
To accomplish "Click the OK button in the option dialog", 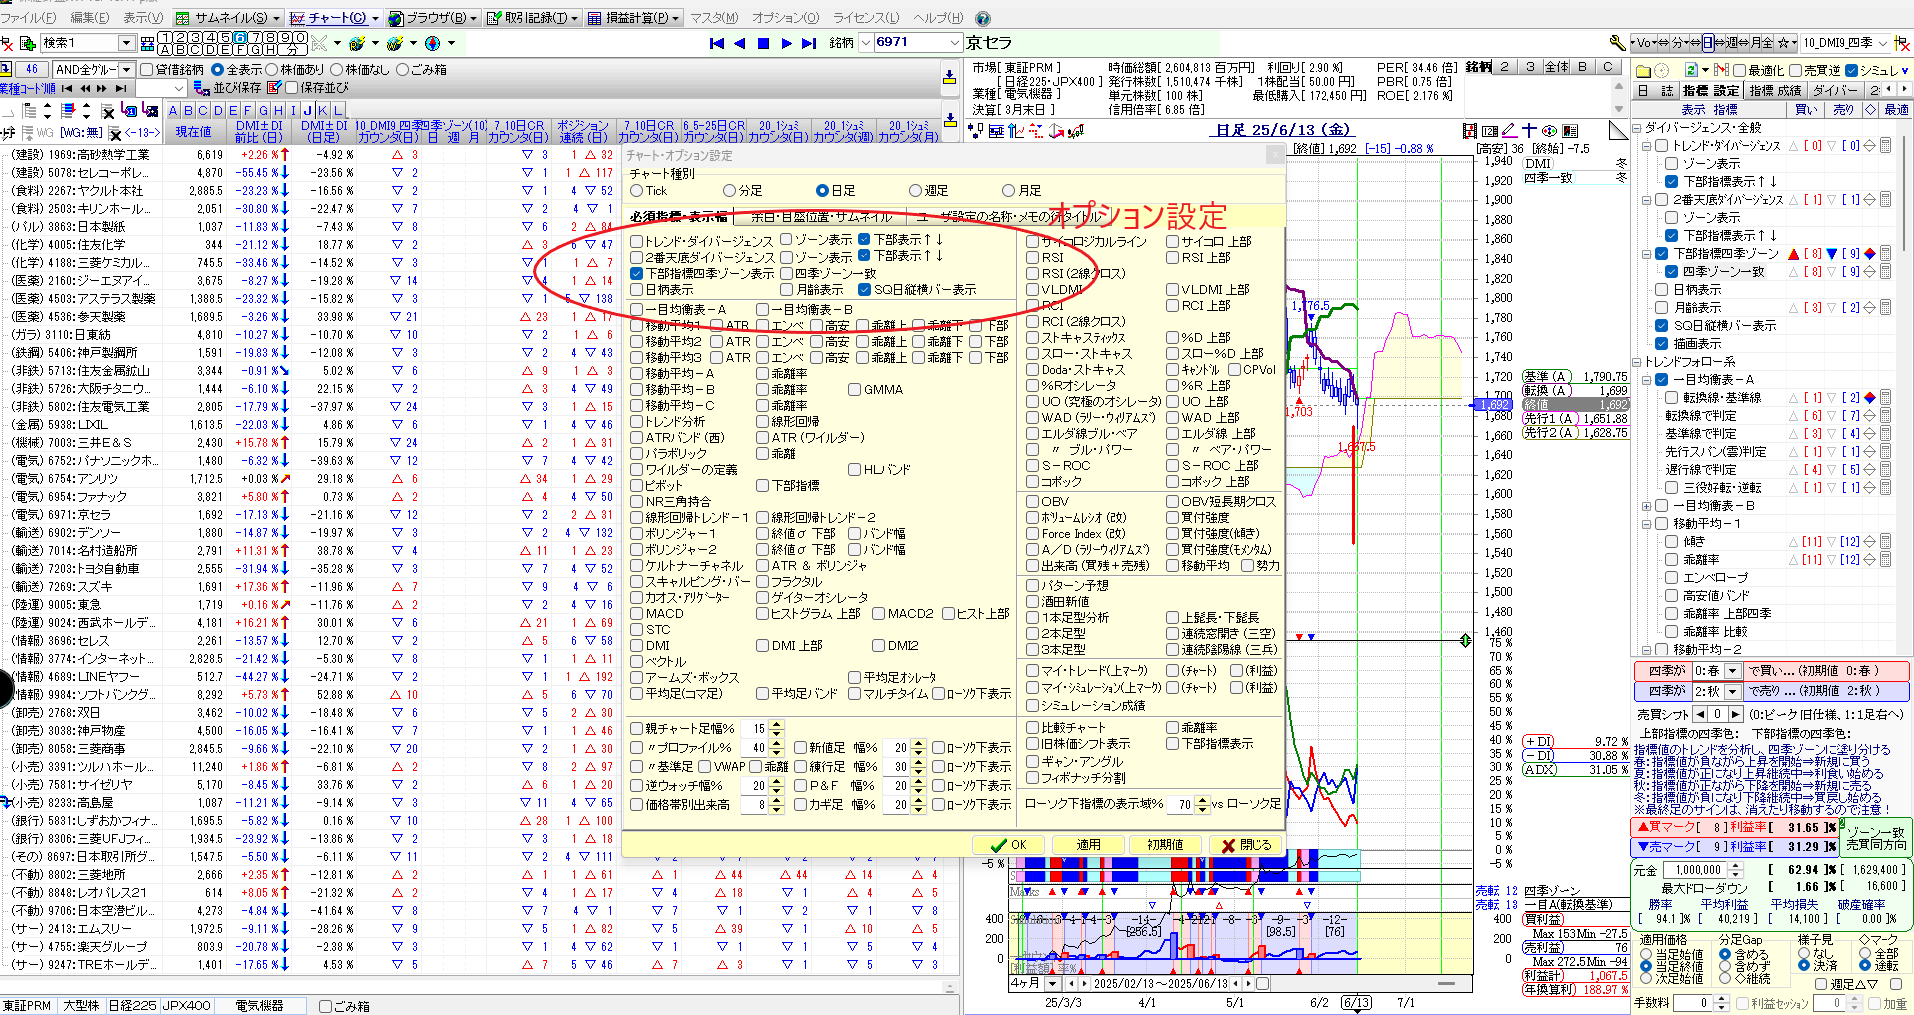I will (x=1010, y=845).
